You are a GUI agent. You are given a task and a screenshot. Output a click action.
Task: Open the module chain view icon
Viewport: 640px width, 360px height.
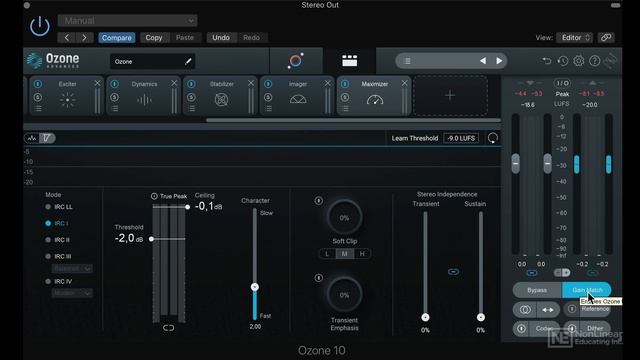(x=349, y=61)
